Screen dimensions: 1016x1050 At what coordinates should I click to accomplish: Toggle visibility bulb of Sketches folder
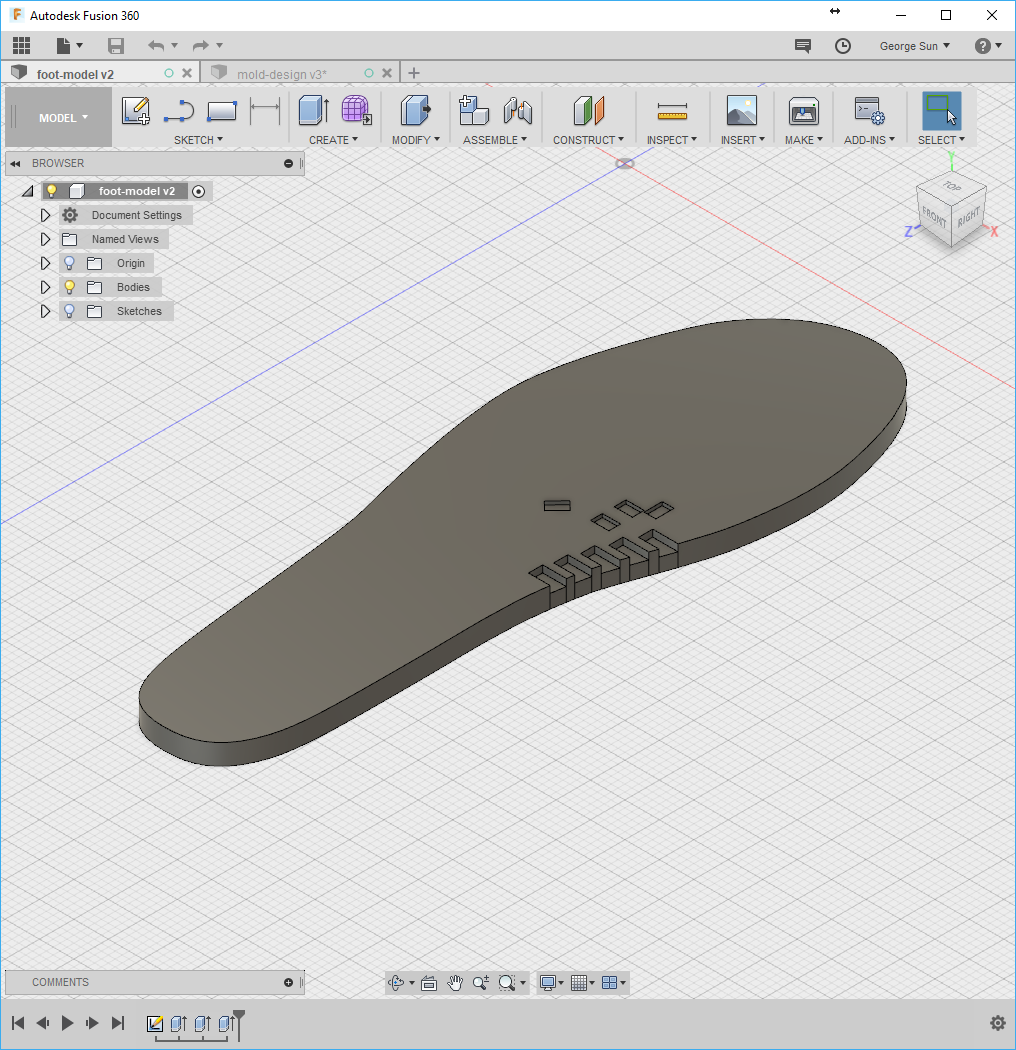(x=69, y=311)
